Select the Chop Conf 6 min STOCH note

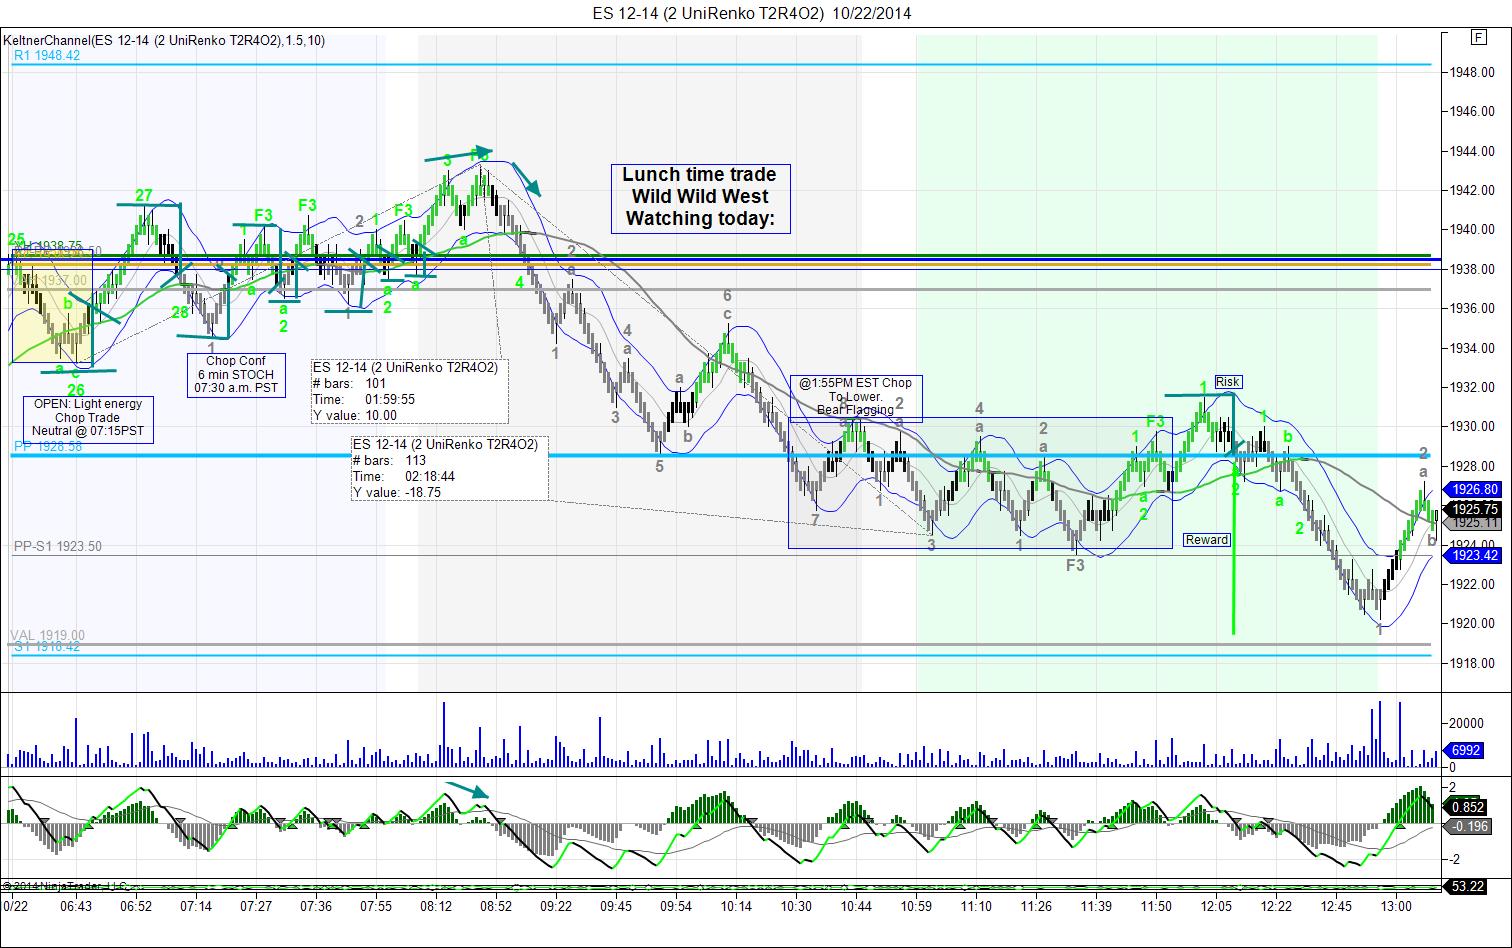(x=235, y=375)
